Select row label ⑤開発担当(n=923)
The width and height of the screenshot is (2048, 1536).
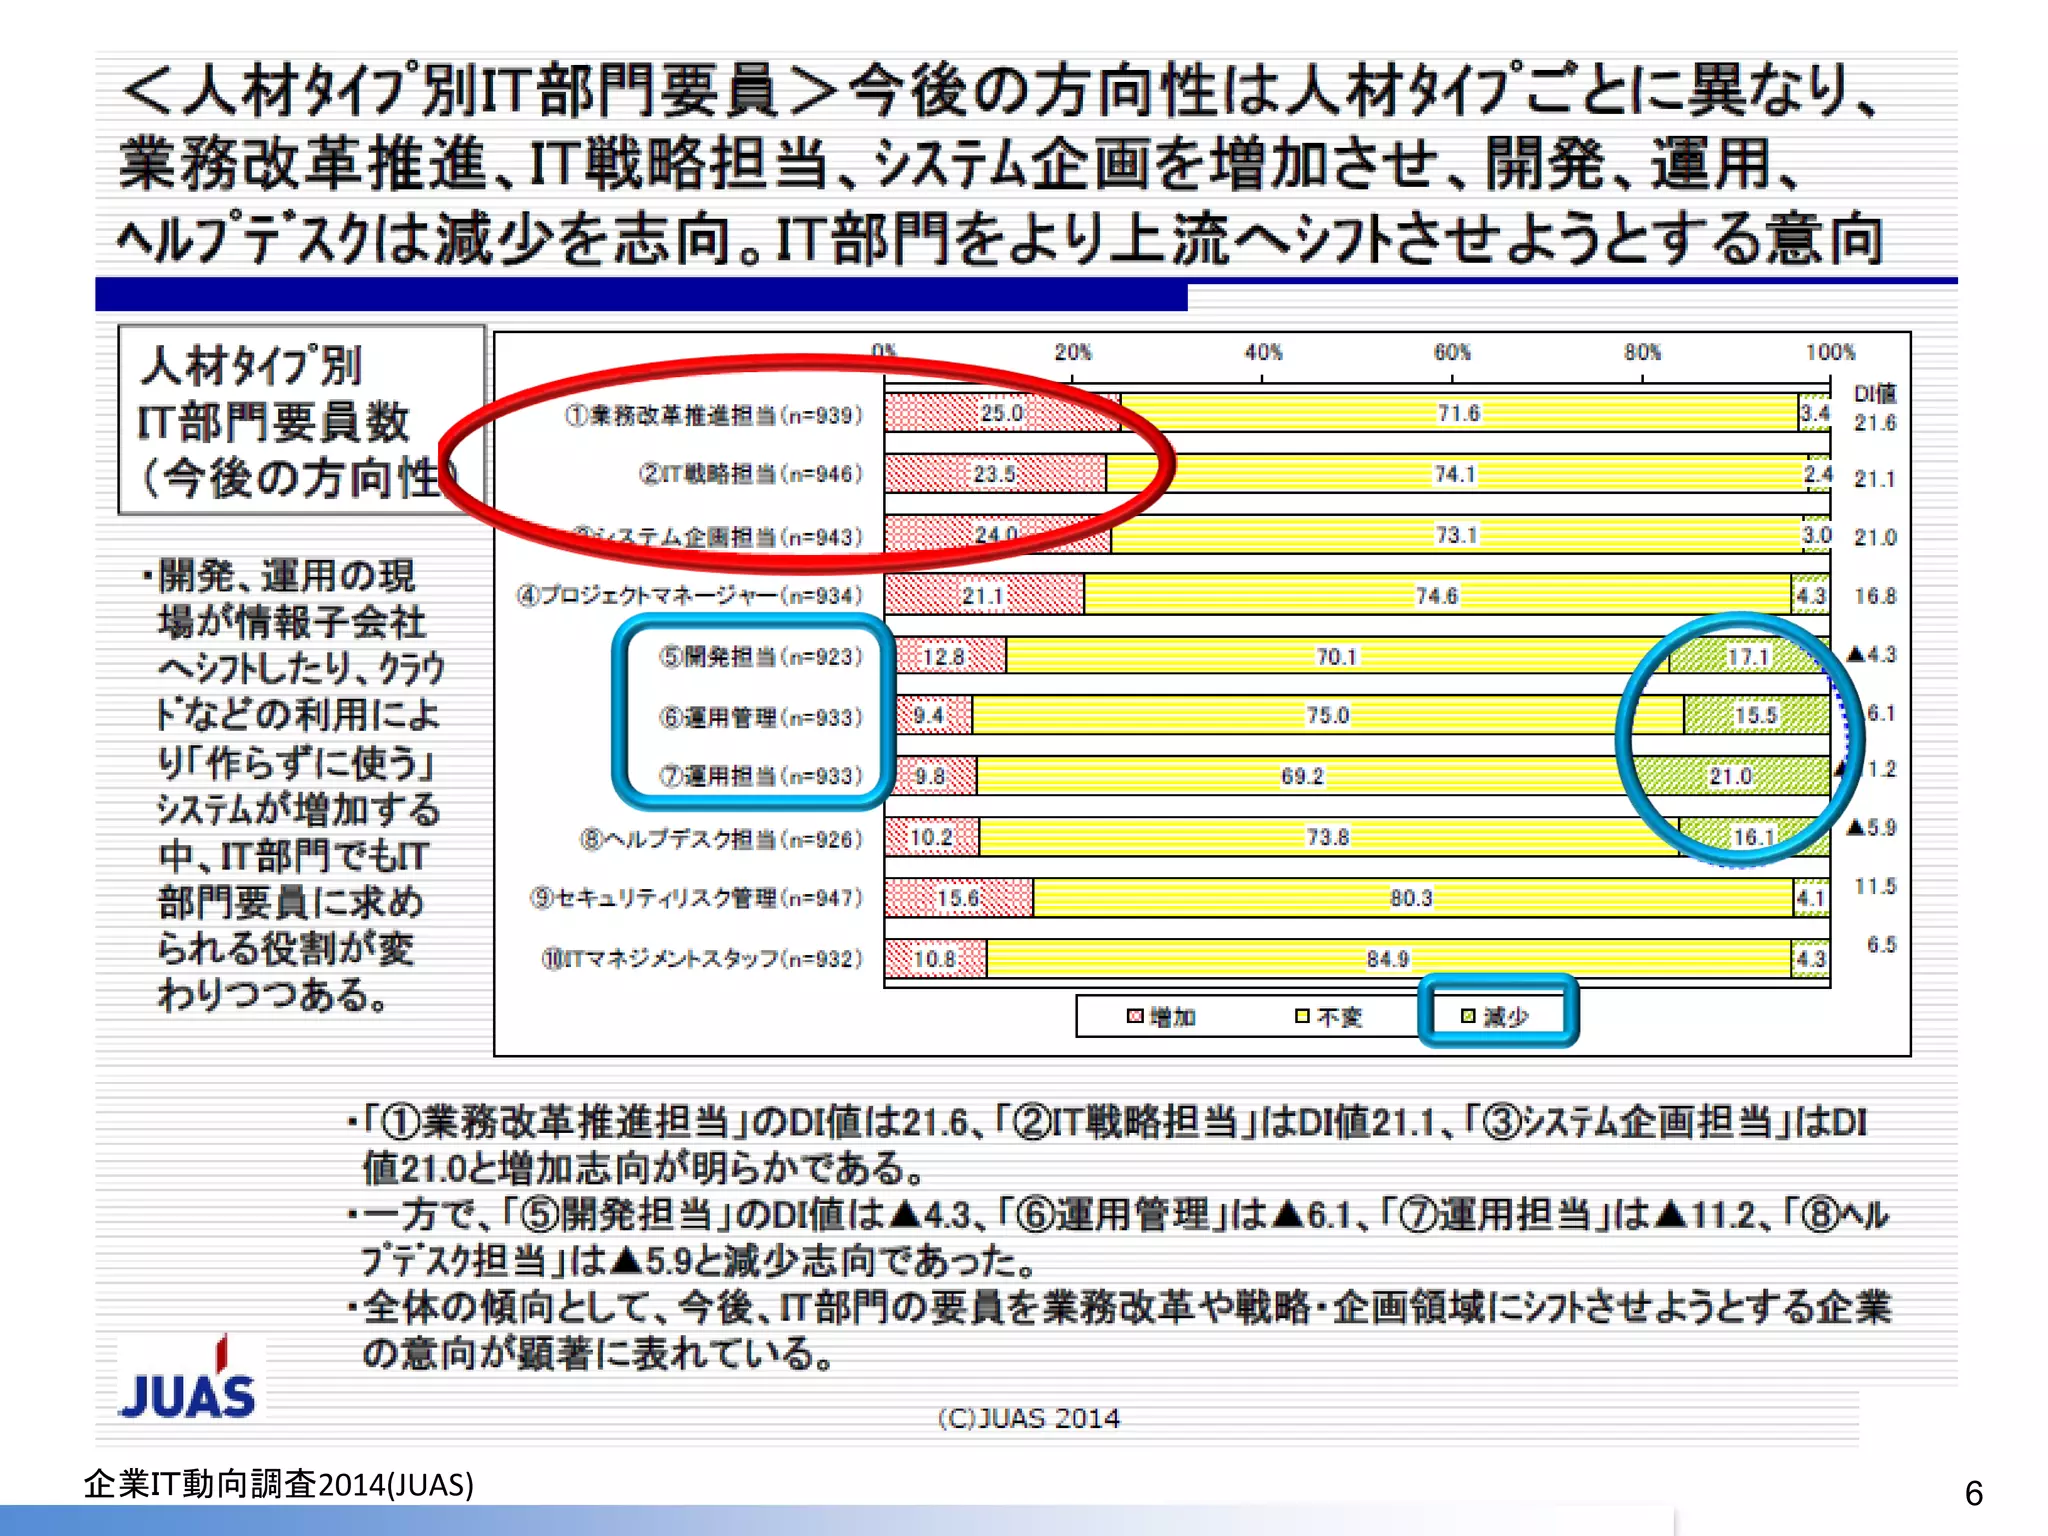tap(760, 657)
